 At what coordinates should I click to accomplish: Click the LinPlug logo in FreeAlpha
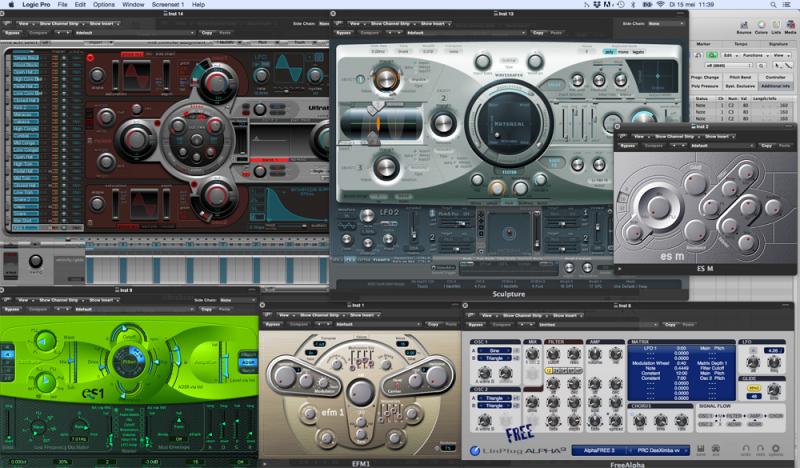[x=475, y=451]
